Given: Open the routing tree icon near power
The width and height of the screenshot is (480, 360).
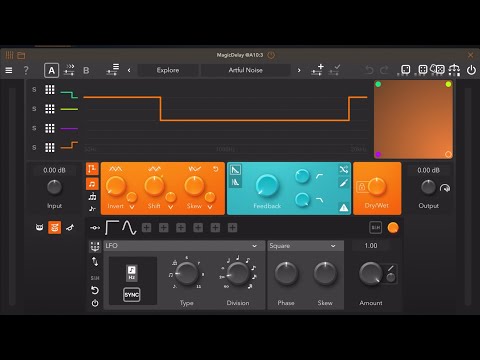Looking at the screenshot, I should 454,70.
